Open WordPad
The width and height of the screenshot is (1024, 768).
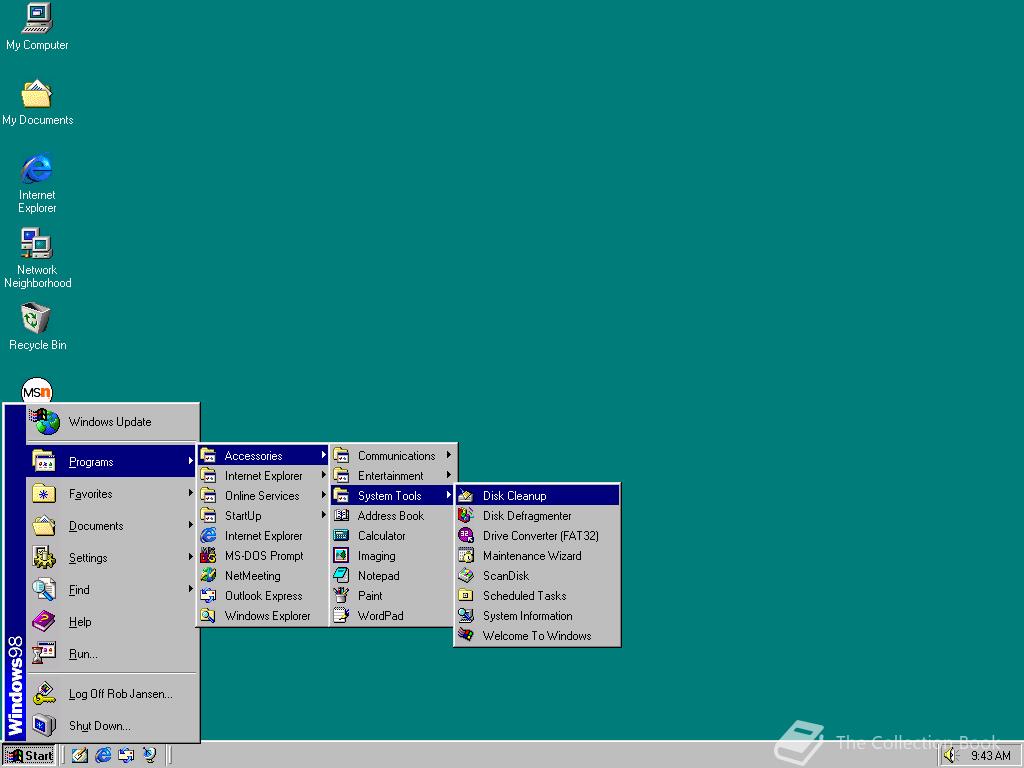pos(392,616)
